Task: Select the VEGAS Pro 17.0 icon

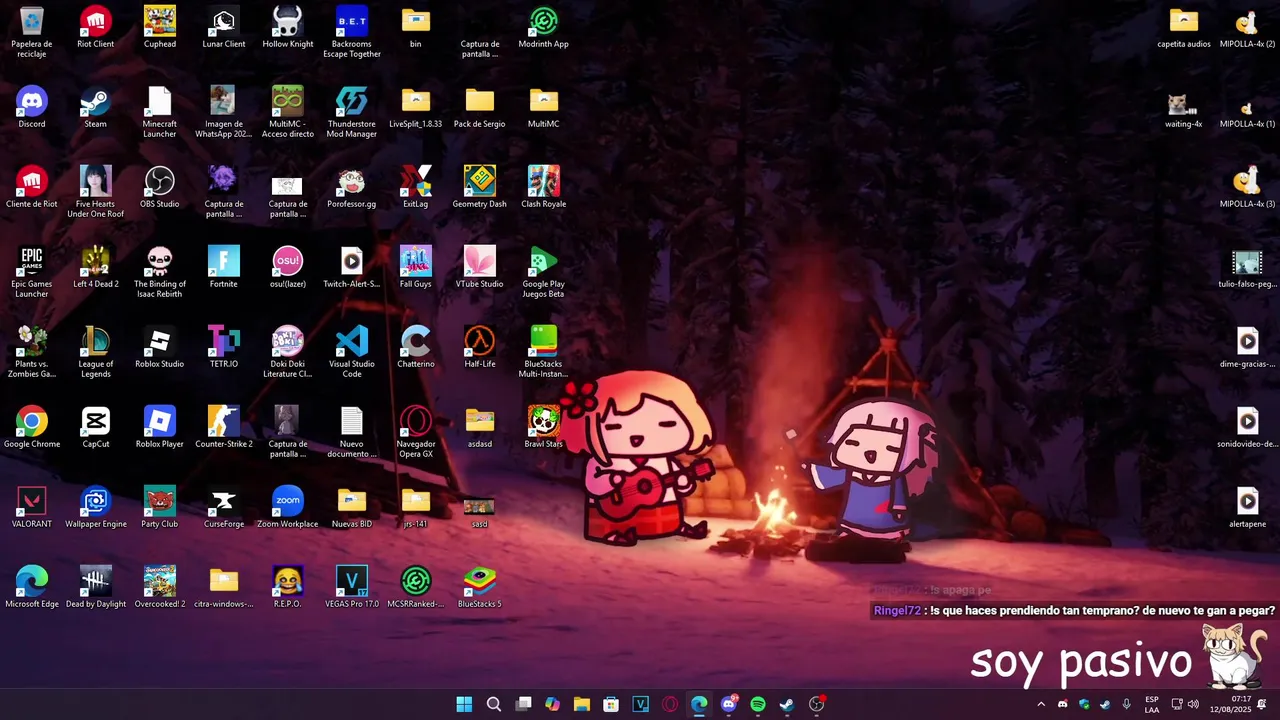Action: coord(352,587)
